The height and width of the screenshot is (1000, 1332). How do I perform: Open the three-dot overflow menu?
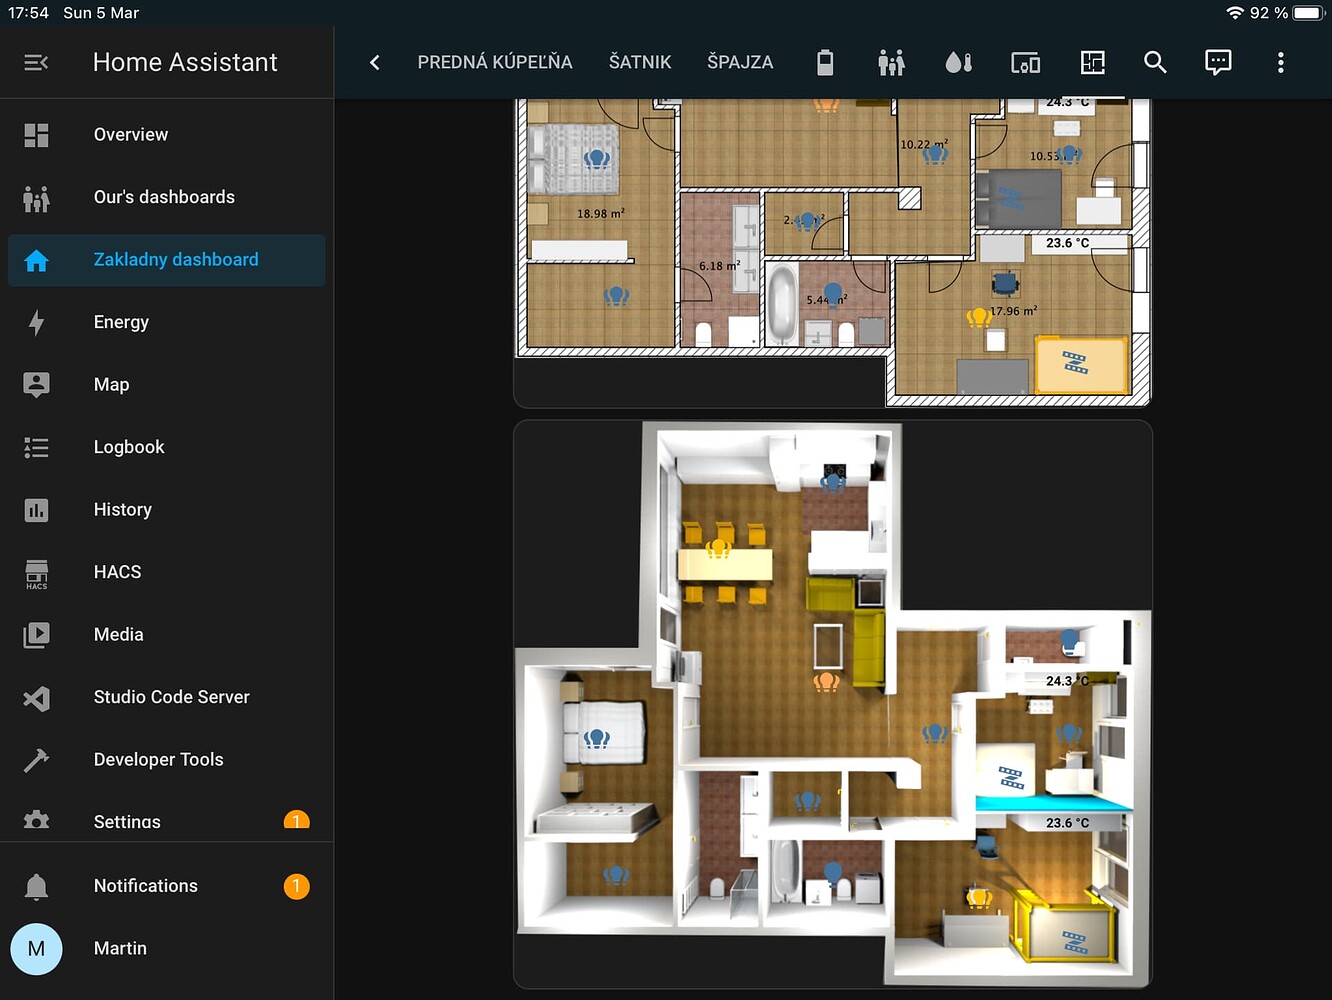coord(1281,62)
